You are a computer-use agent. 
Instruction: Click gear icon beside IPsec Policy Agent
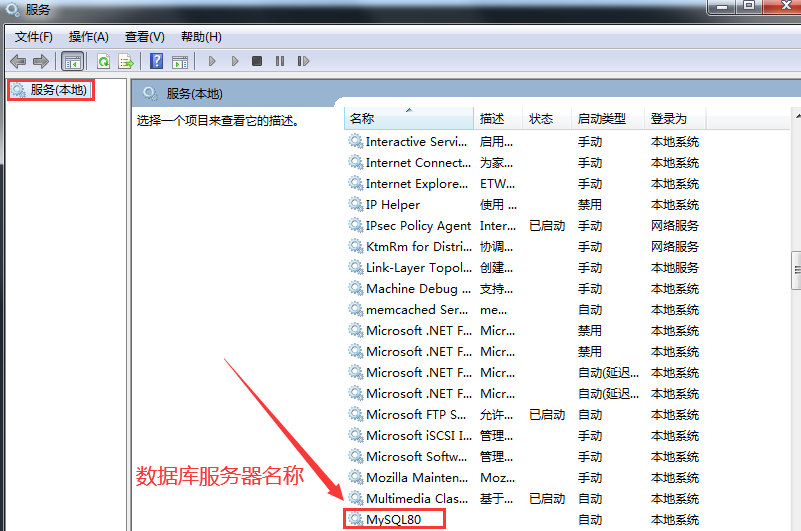[356, 225]
